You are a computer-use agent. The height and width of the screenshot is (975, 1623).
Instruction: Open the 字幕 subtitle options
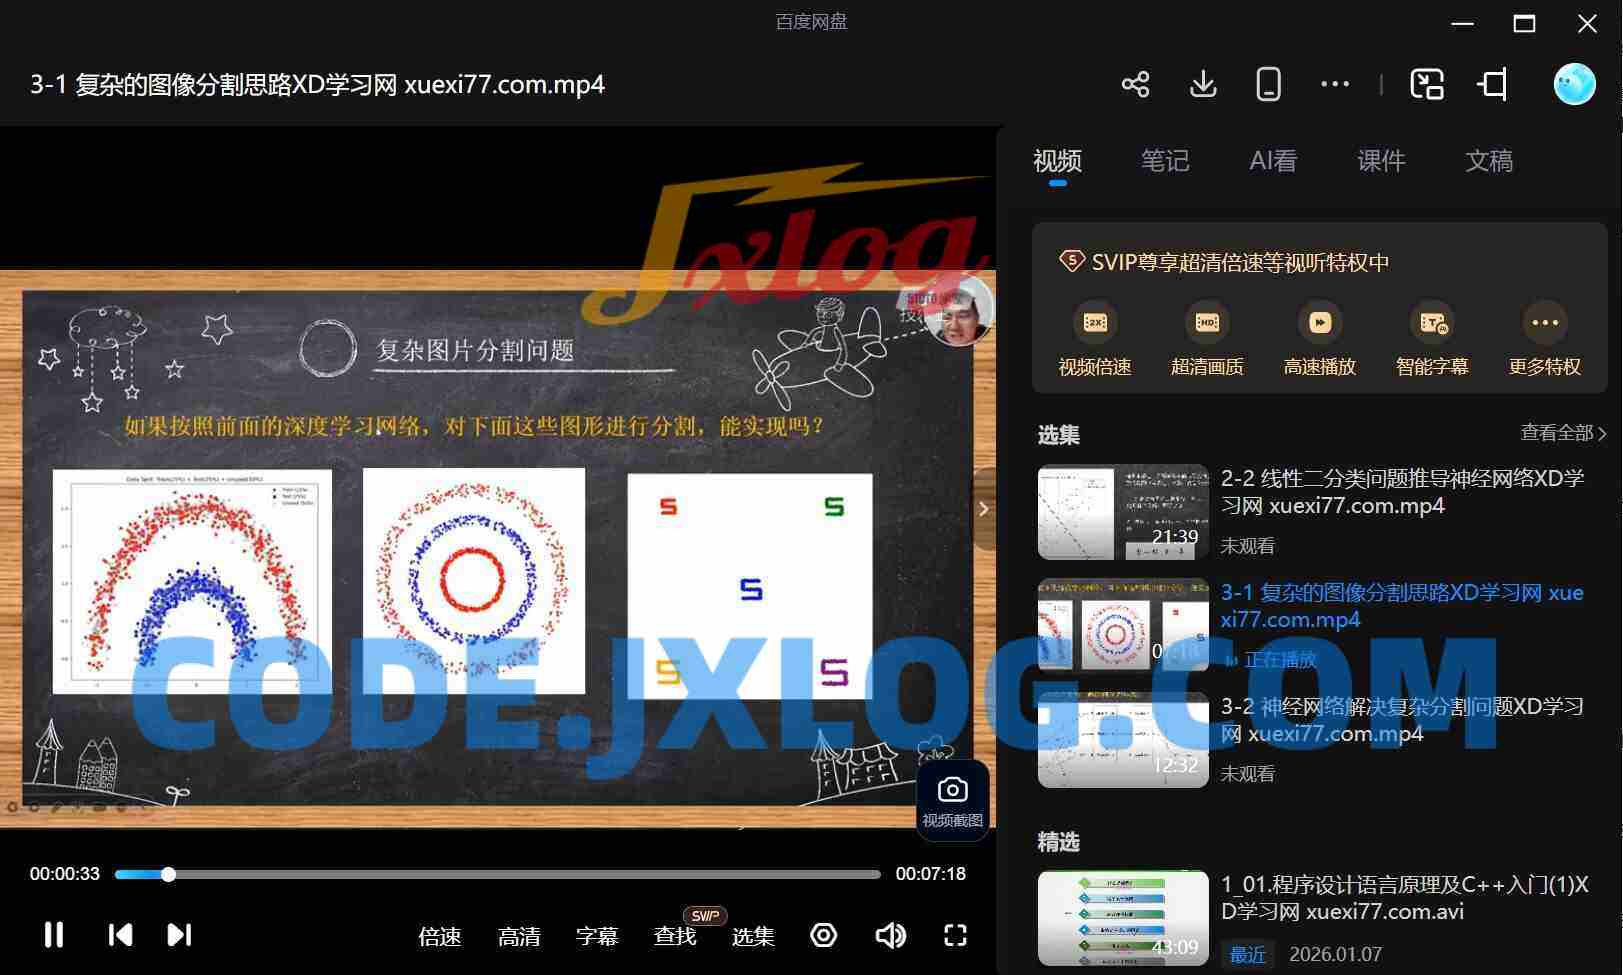tap(597, 936)
